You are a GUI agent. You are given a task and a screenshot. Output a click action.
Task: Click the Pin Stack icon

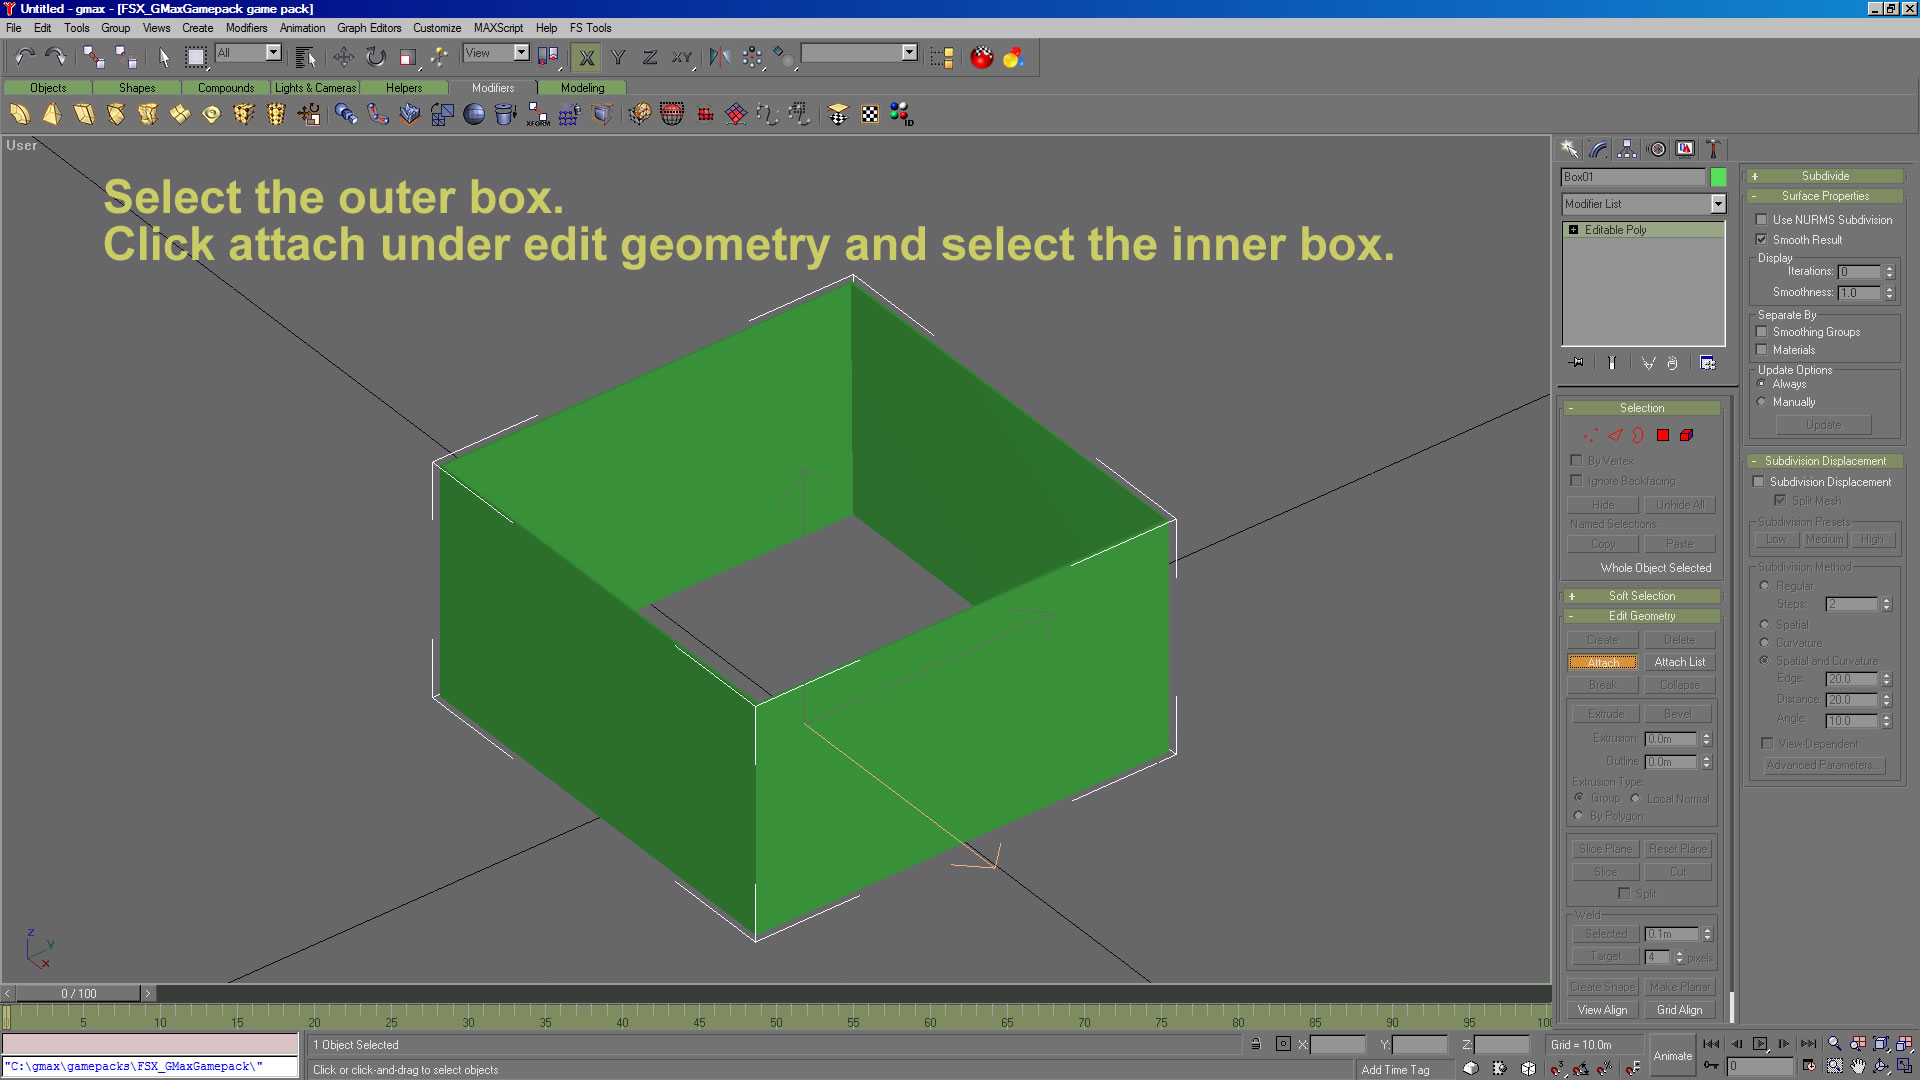1577,363
